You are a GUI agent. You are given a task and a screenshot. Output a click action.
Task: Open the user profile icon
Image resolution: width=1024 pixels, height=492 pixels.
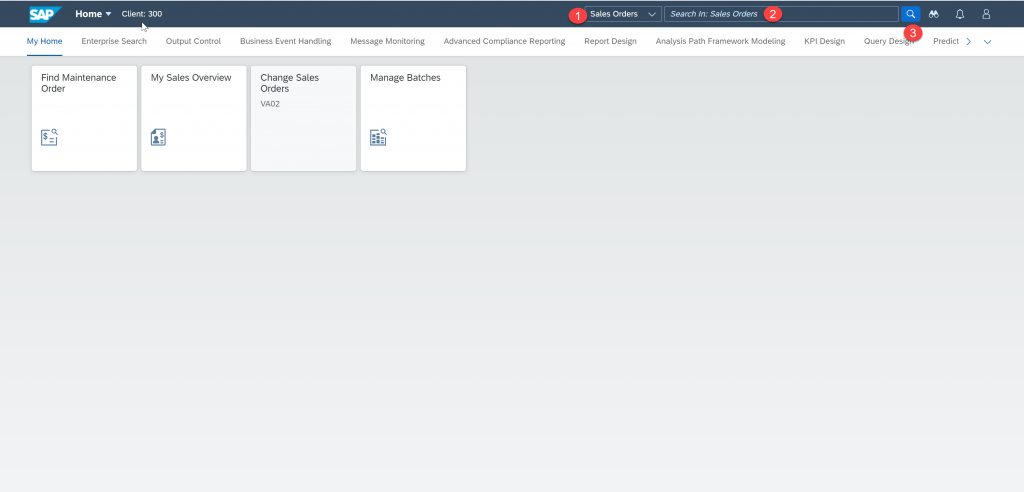coord(986,14)
